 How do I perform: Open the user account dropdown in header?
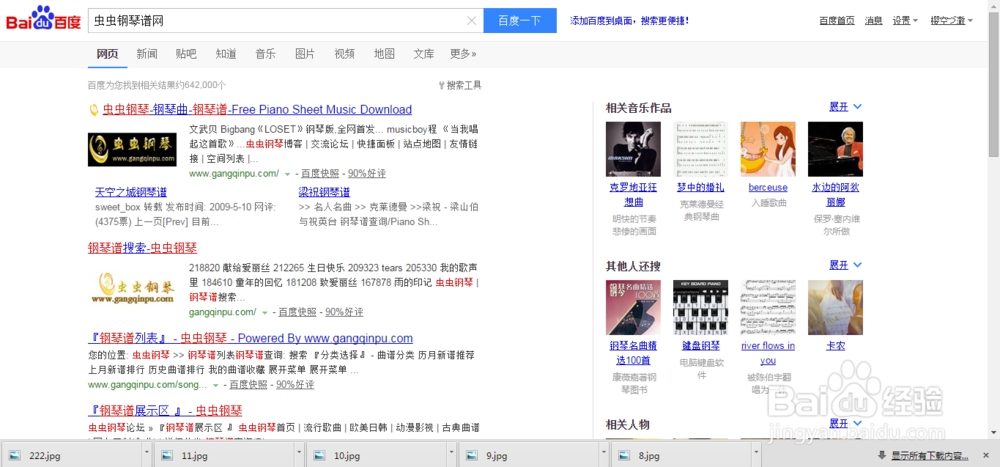(952, 20)
